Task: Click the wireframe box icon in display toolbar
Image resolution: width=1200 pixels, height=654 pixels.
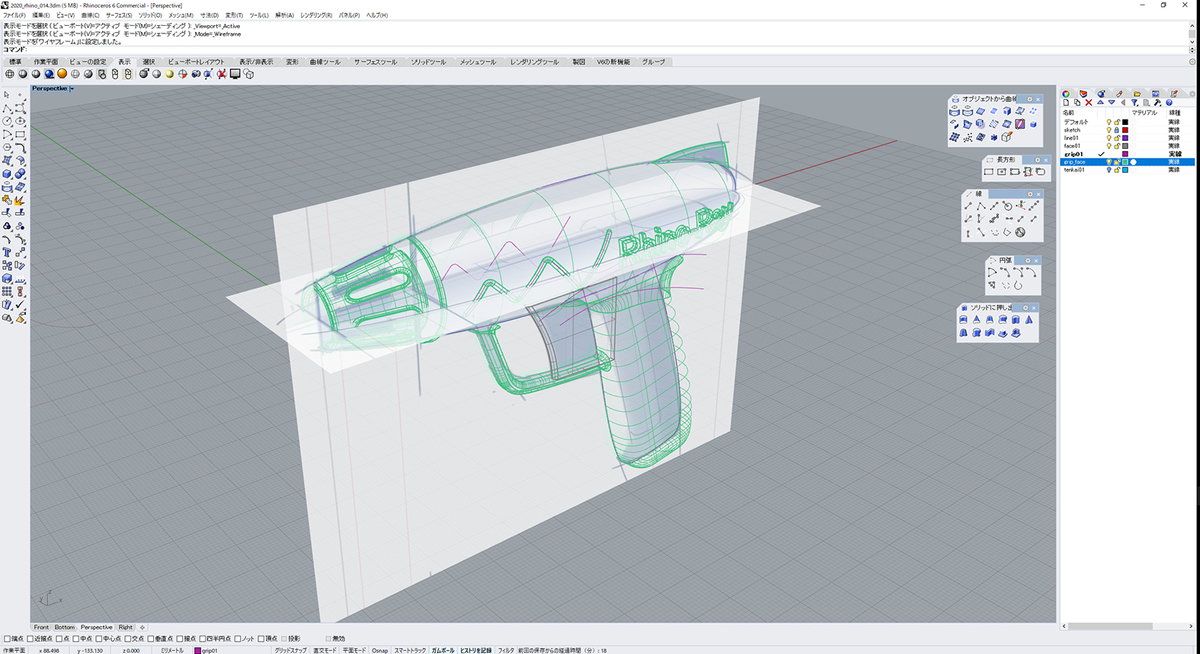Action: [x=249, y=74]
